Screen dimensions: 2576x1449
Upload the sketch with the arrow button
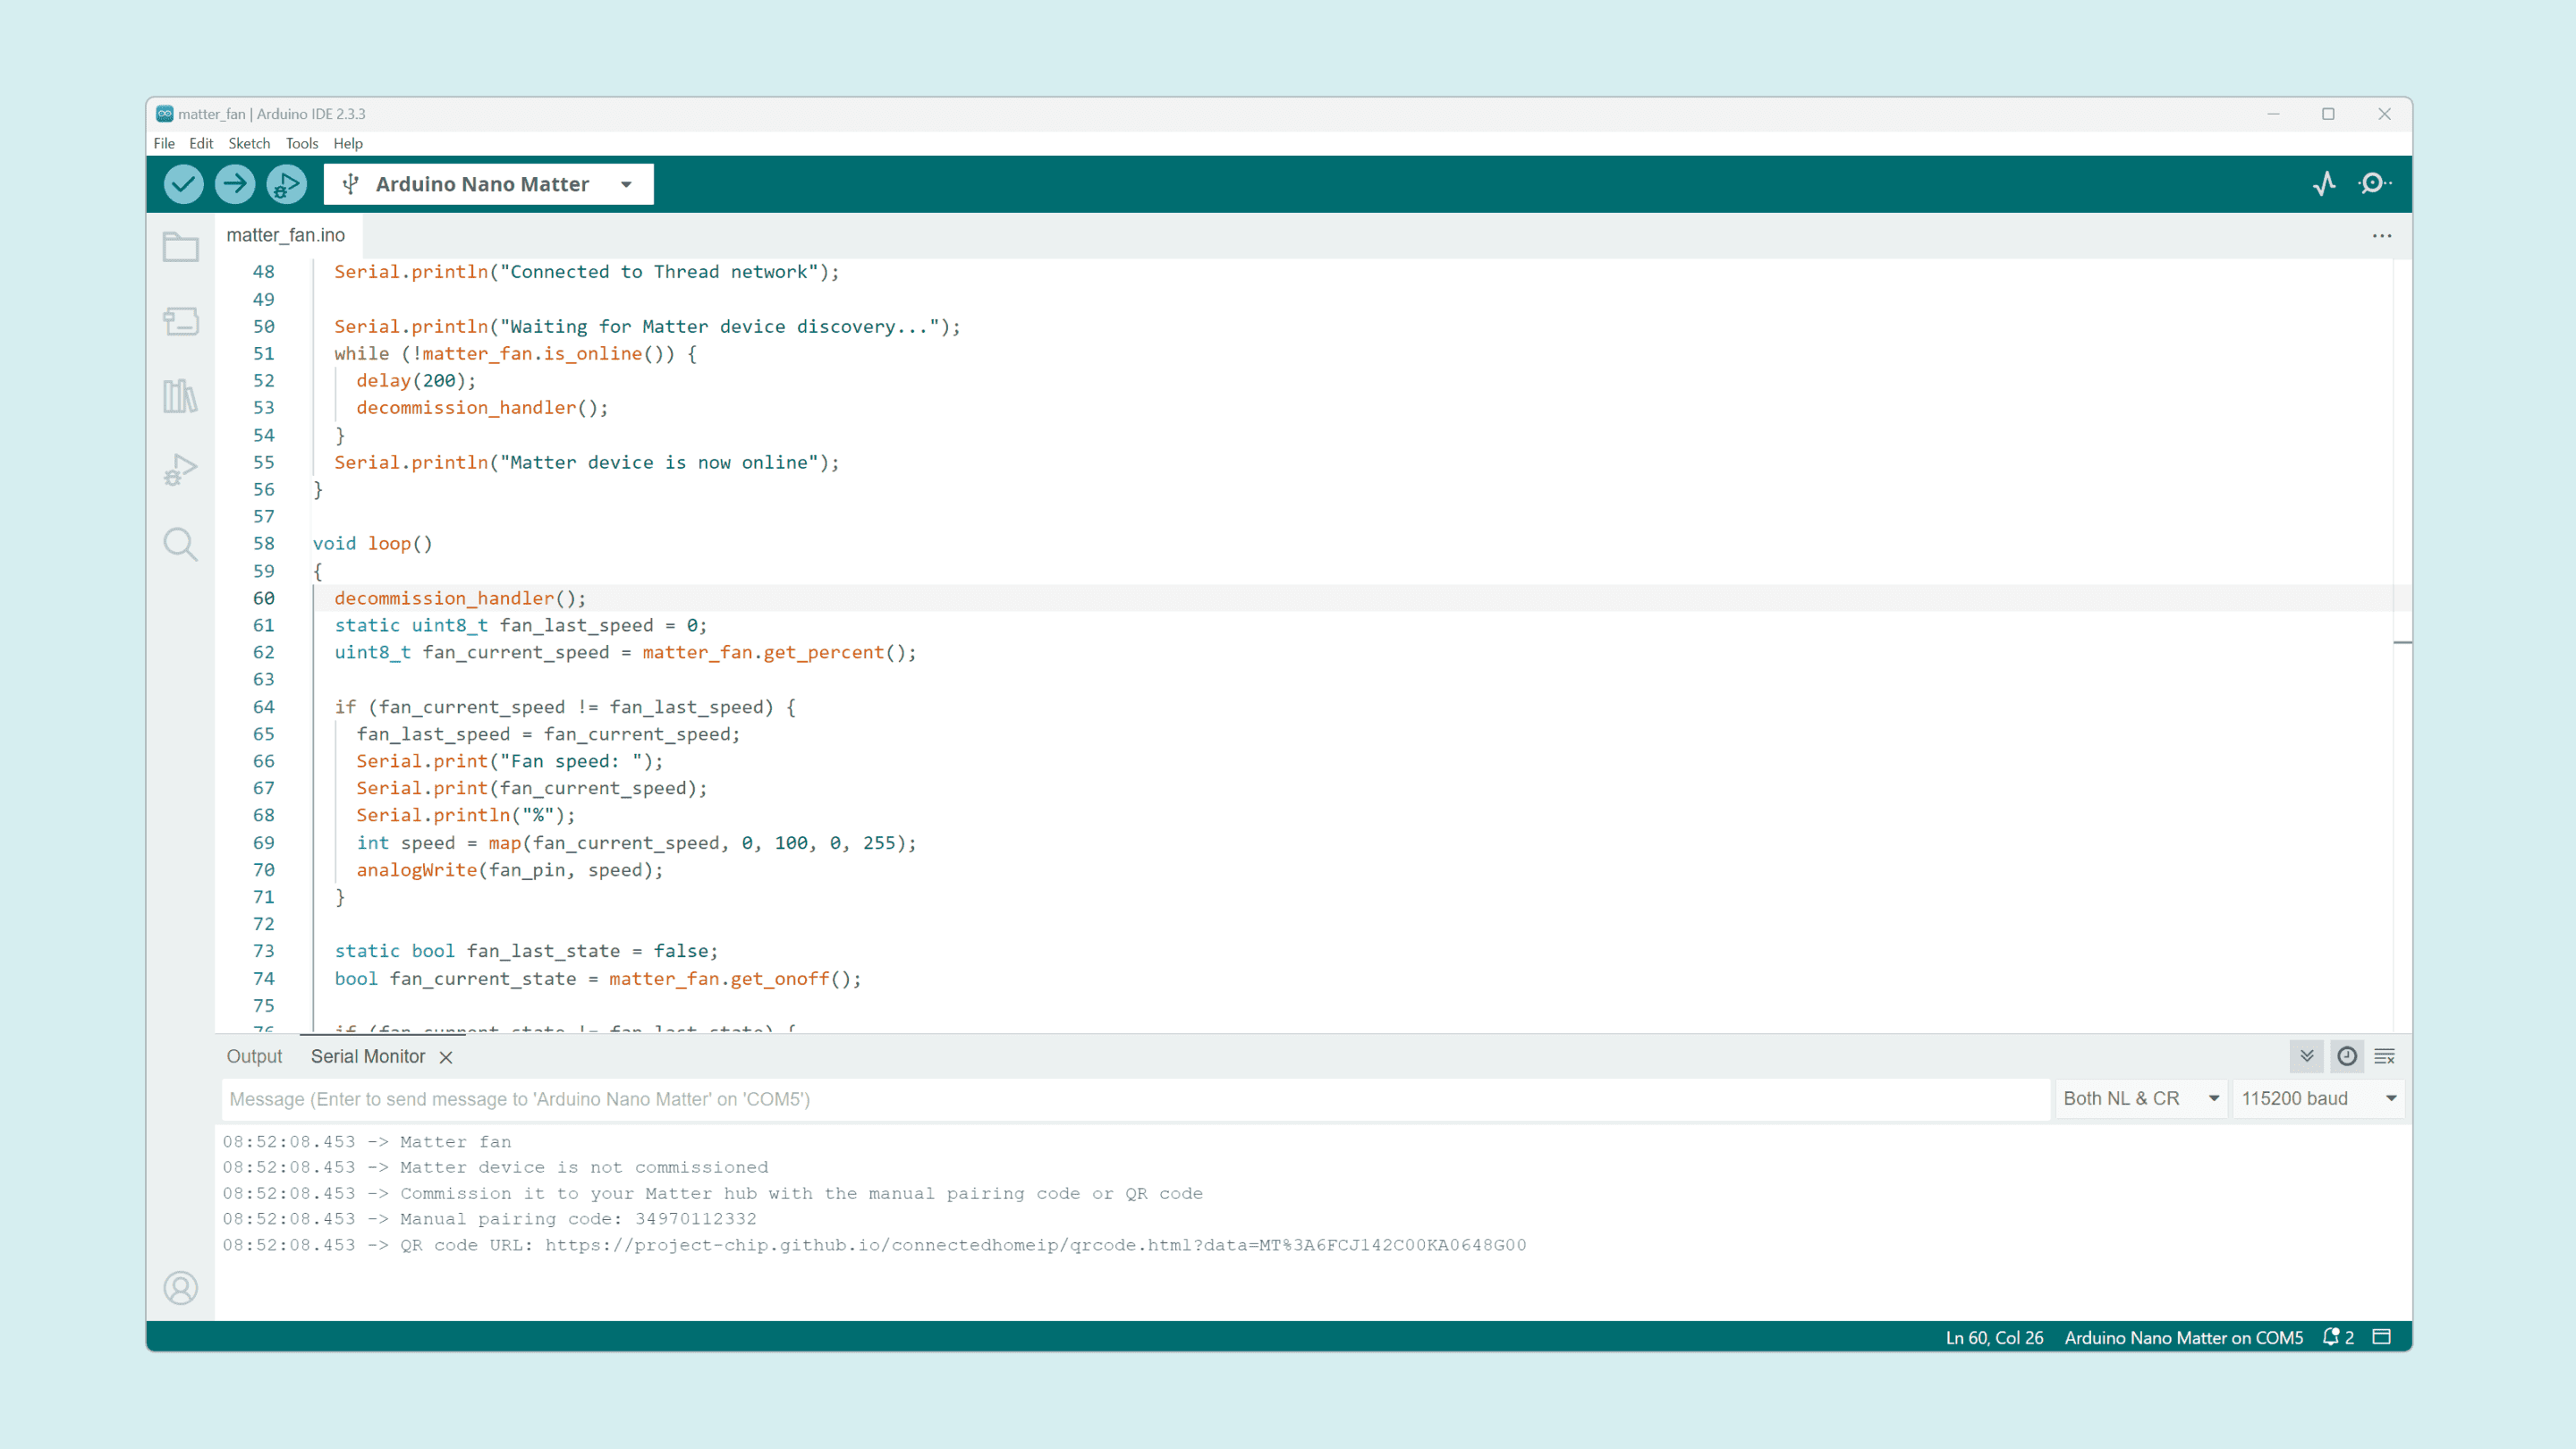[x=235, y=184]
